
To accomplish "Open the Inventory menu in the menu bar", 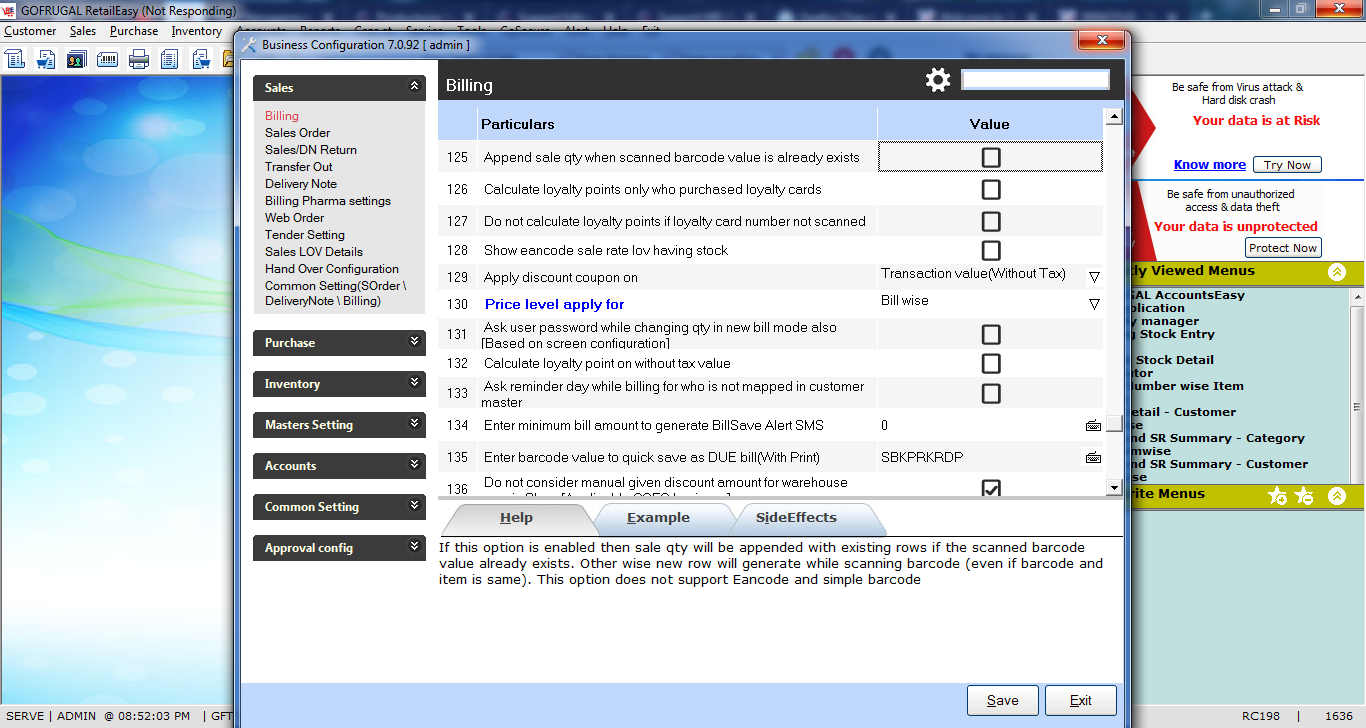I will point(196,31).
